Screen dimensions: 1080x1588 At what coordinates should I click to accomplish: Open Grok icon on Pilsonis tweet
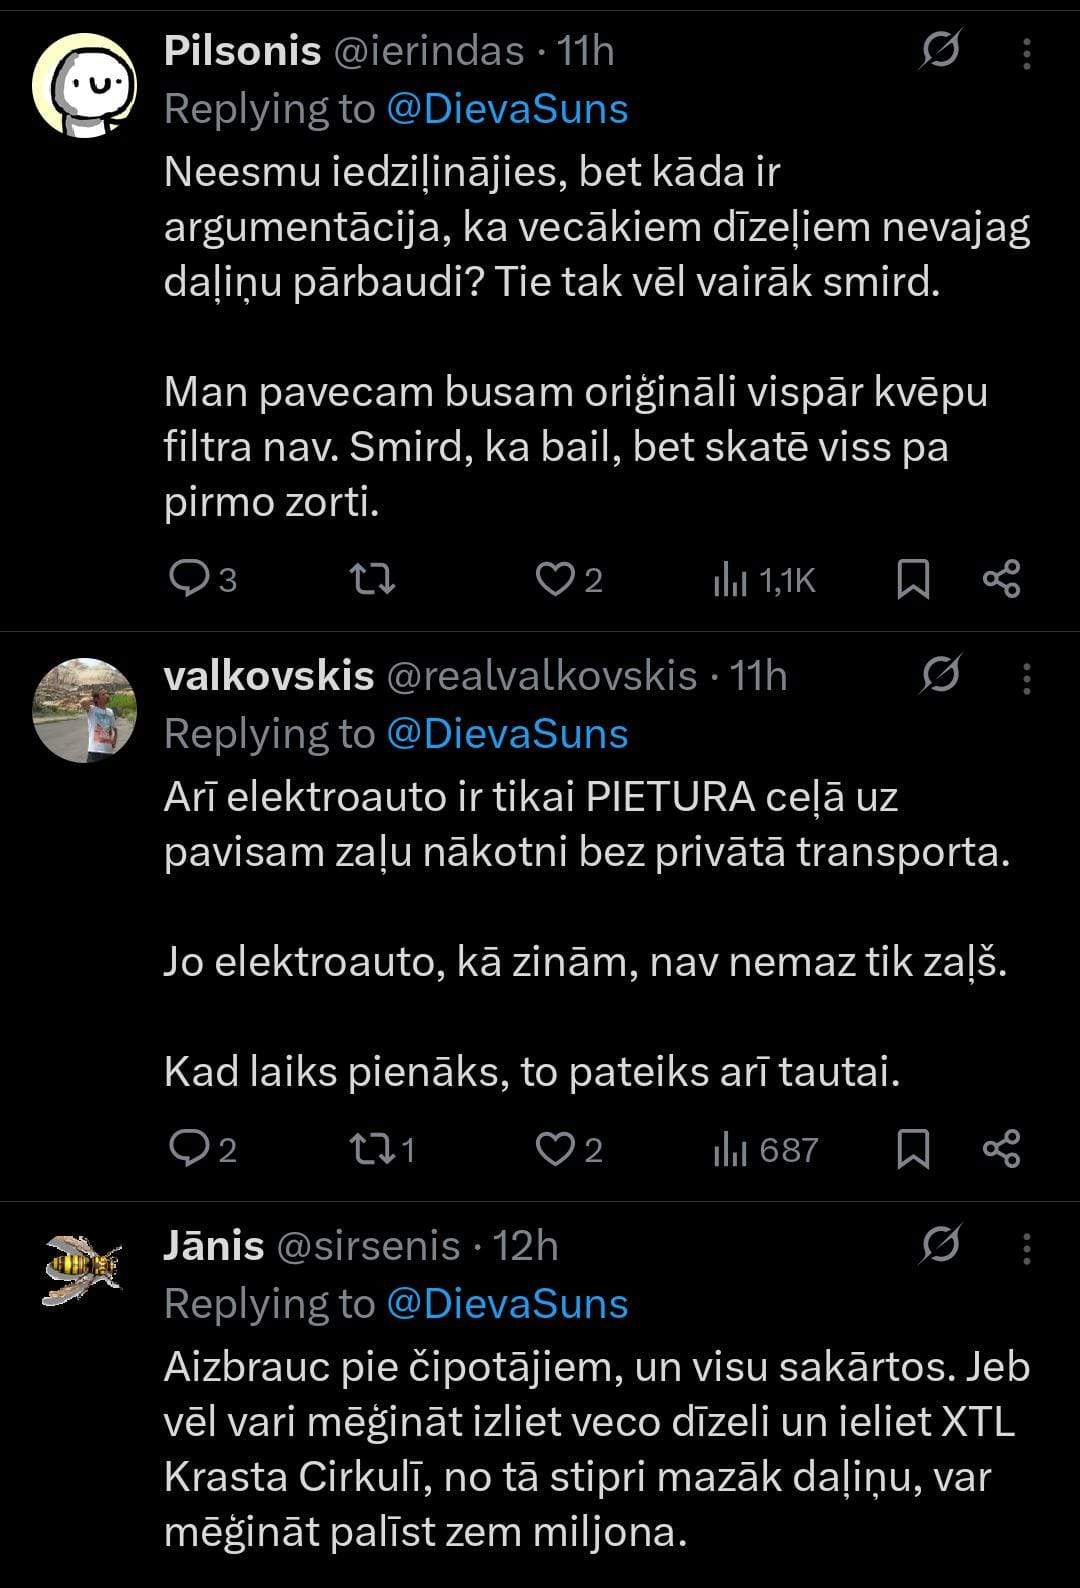(940, 51)
